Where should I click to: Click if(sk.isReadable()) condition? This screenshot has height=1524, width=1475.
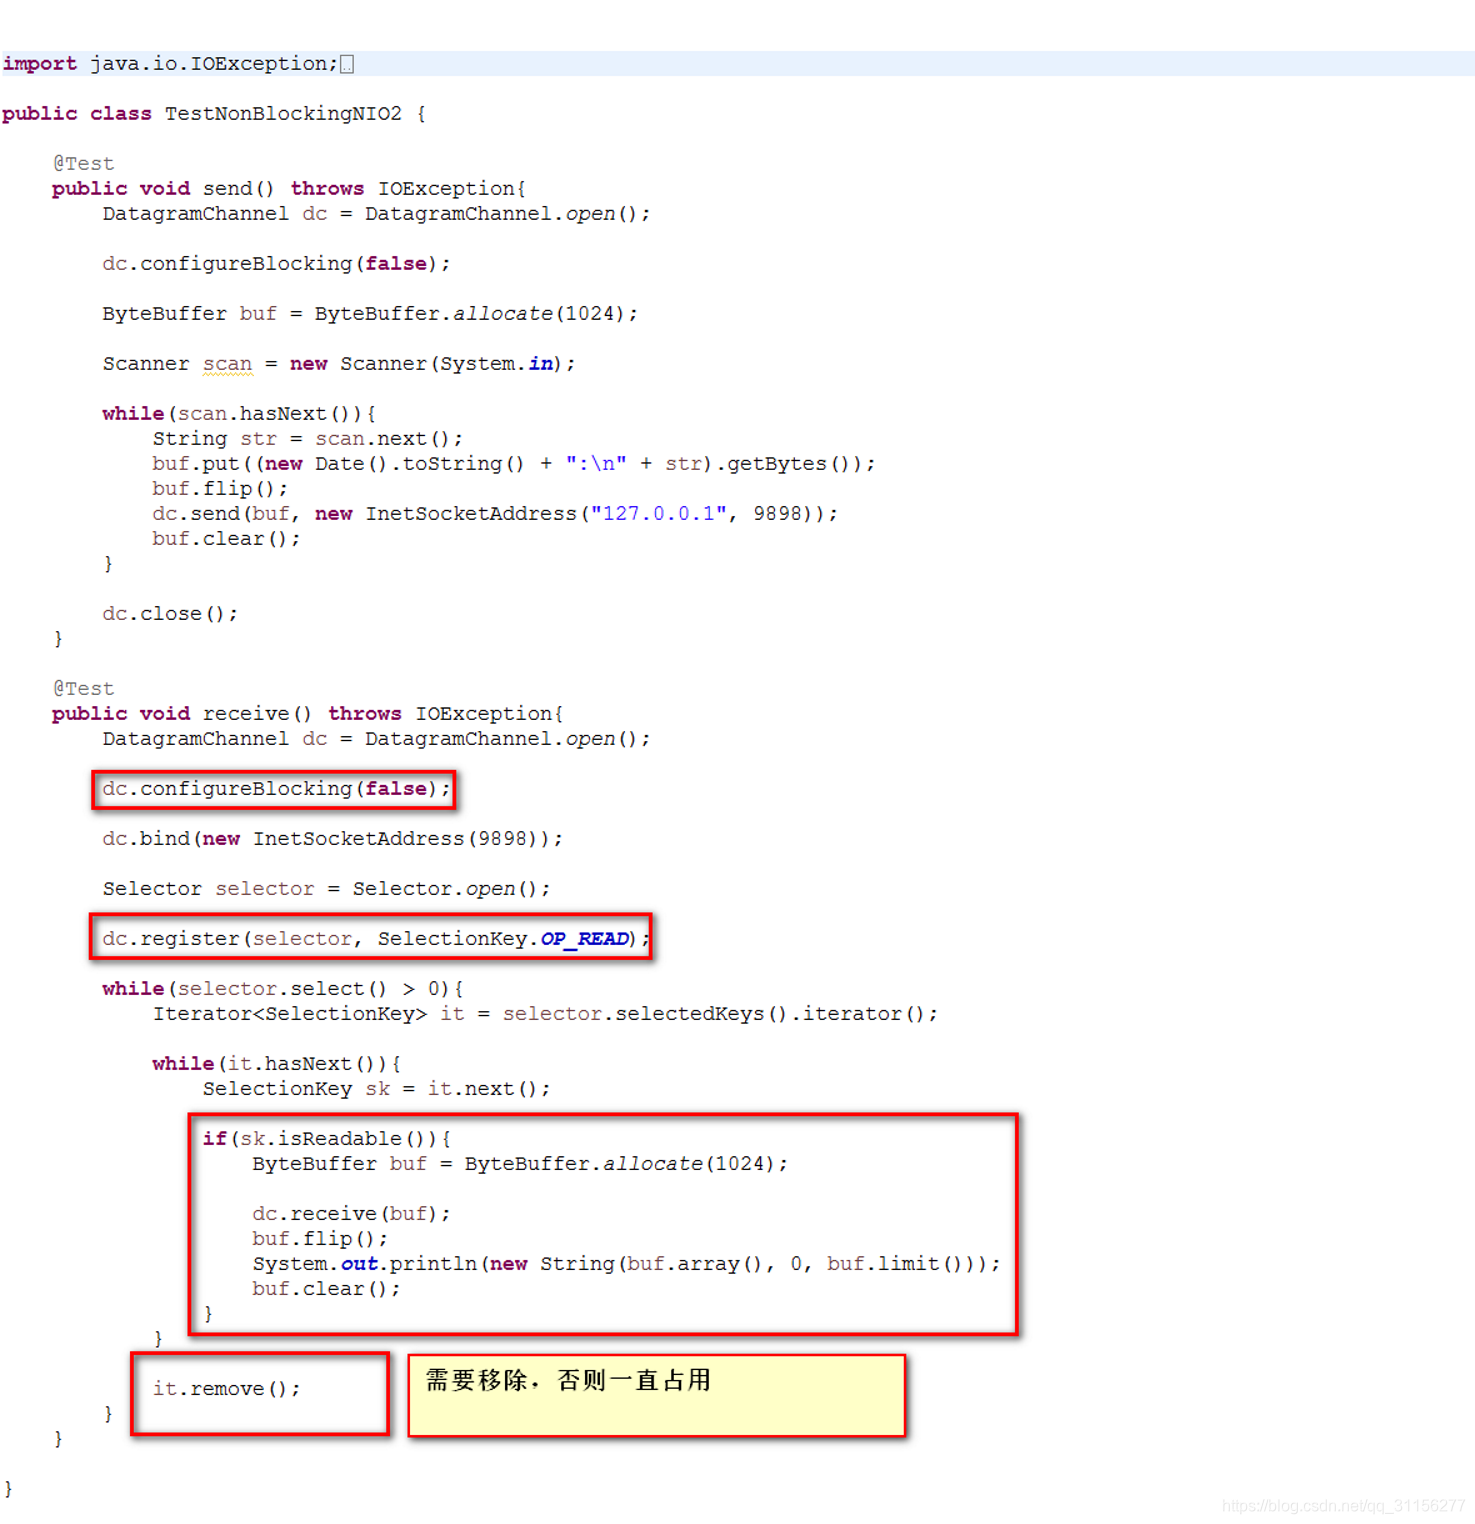point(327,1139)
